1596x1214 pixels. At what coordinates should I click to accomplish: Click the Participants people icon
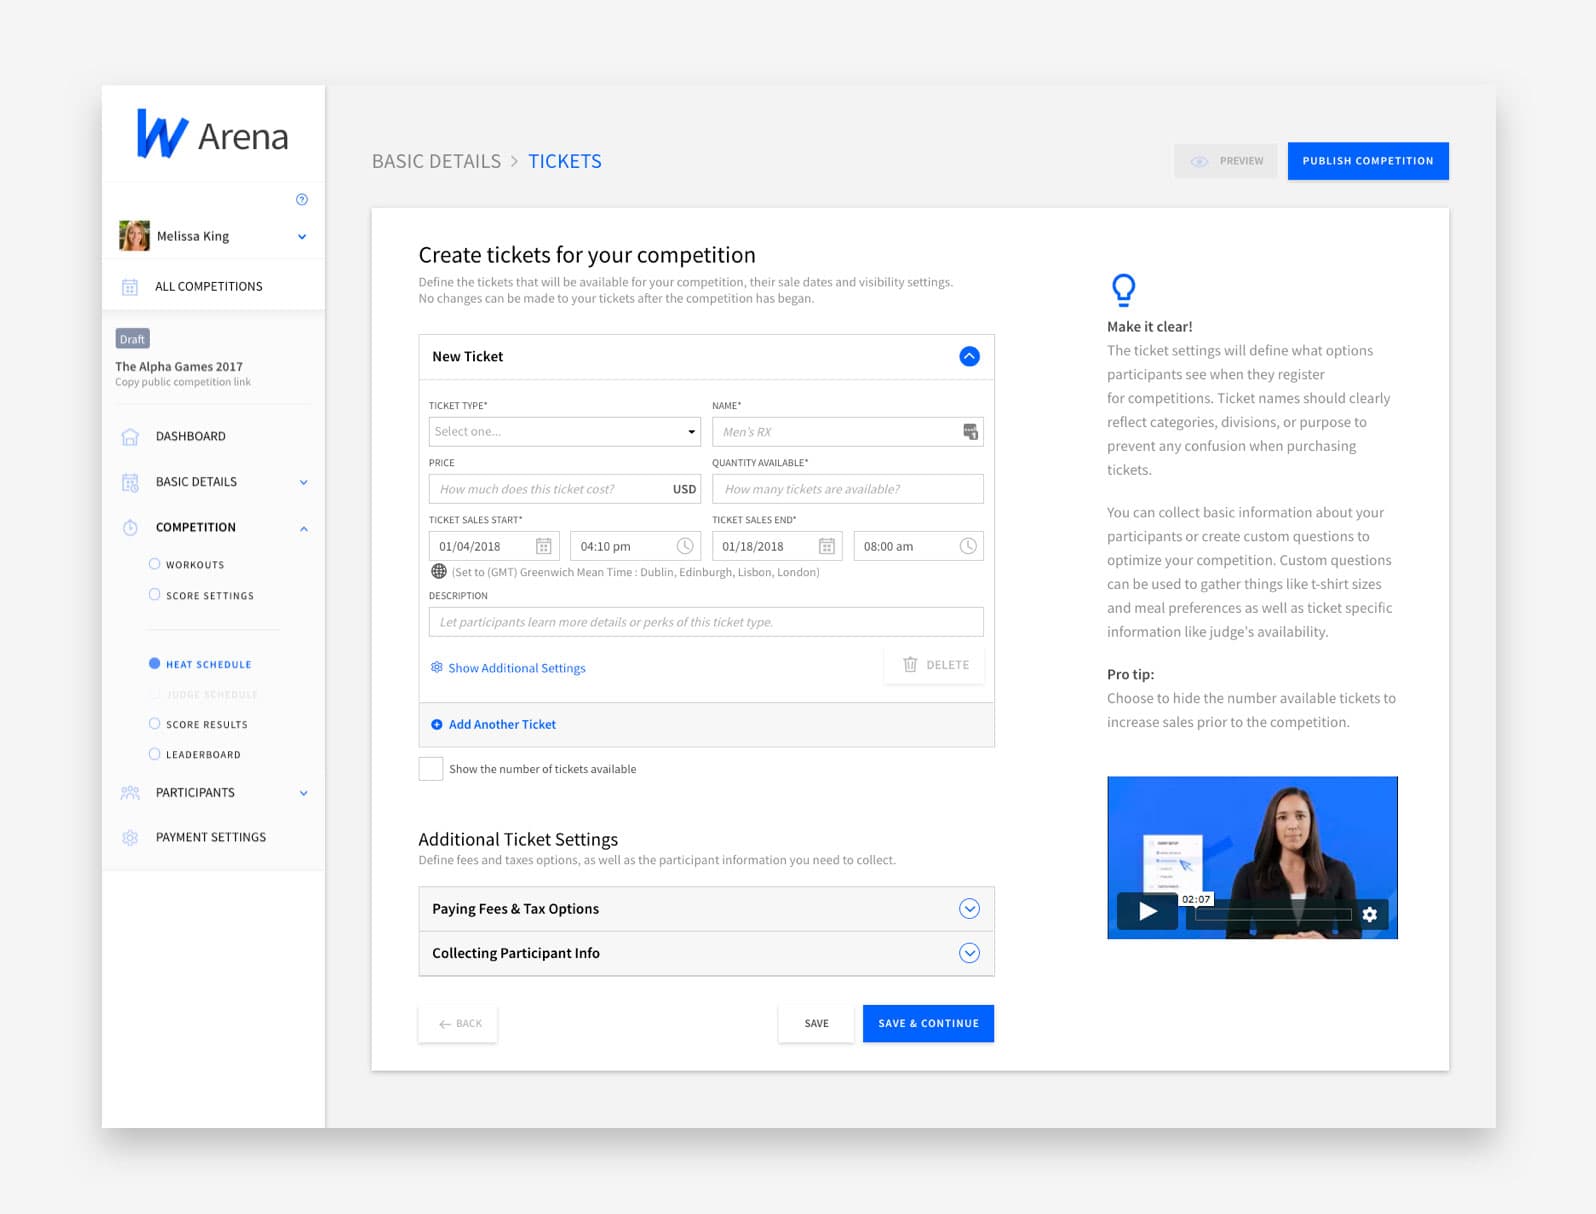tap(130, 793)
